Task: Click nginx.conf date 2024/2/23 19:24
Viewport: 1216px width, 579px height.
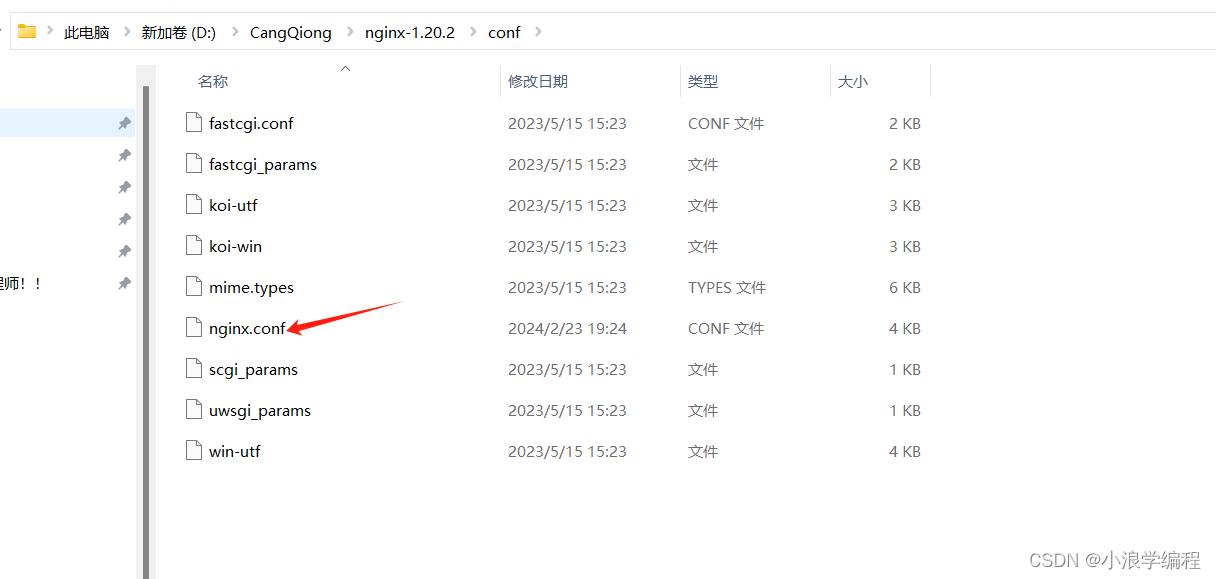Action: click(567, 328)
